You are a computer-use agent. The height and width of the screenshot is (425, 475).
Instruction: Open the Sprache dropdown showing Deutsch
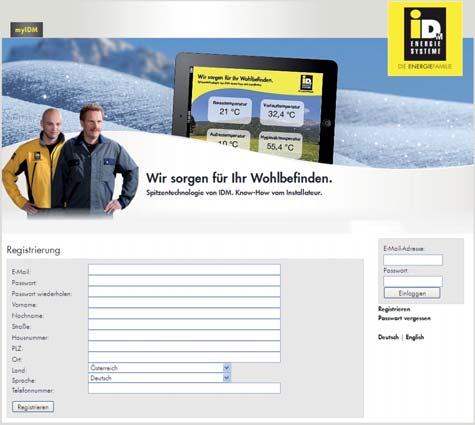pyautogui.click(x=160, y=378)
